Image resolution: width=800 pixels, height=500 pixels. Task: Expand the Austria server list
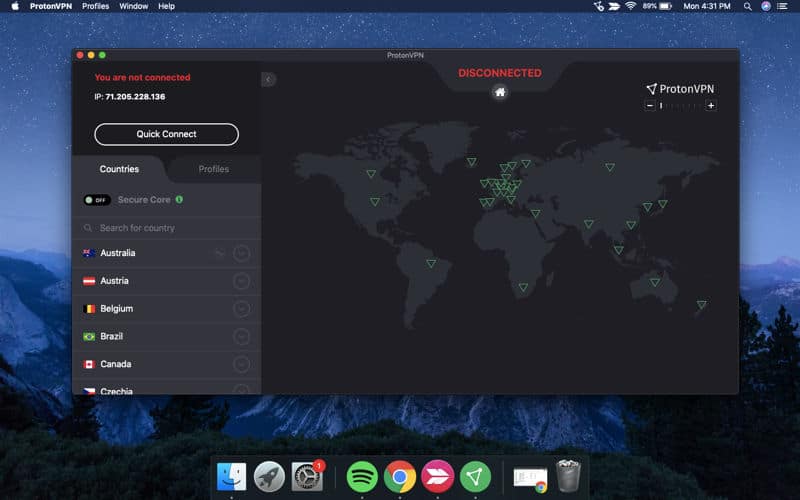[241, 281]
